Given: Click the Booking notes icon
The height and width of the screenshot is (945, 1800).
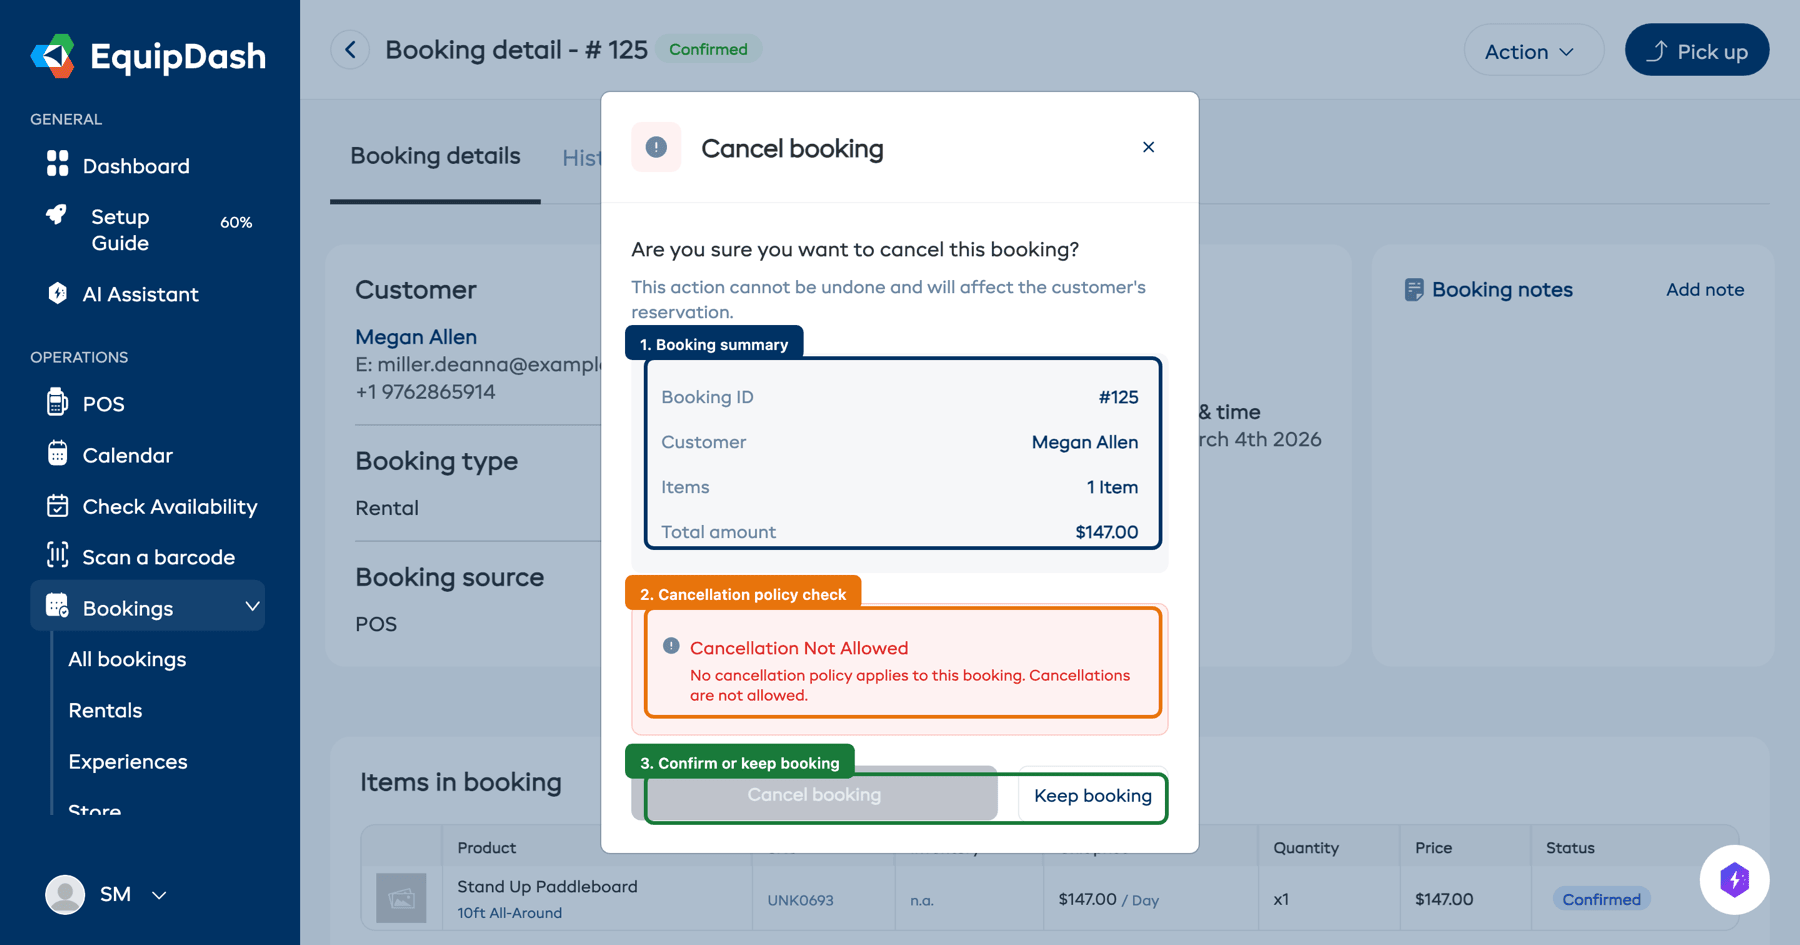Looking at the screenshot, I should [x=1414, y=289].
